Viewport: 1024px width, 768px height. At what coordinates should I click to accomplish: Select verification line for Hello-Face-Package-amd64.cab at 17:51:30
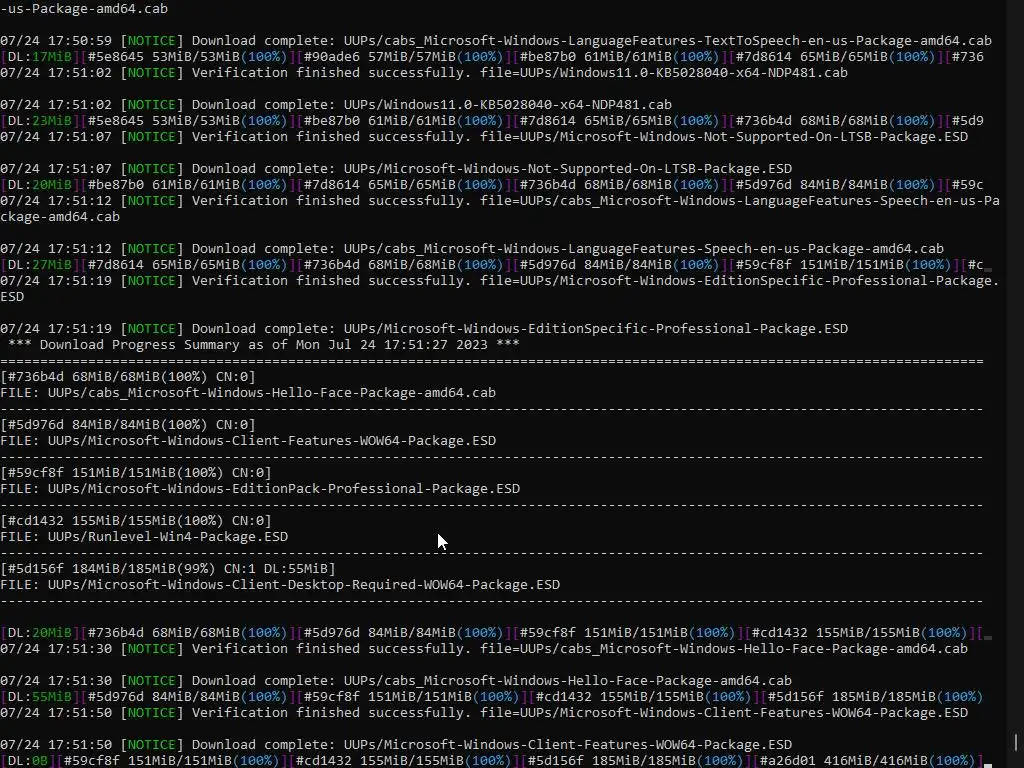point(484,648)
